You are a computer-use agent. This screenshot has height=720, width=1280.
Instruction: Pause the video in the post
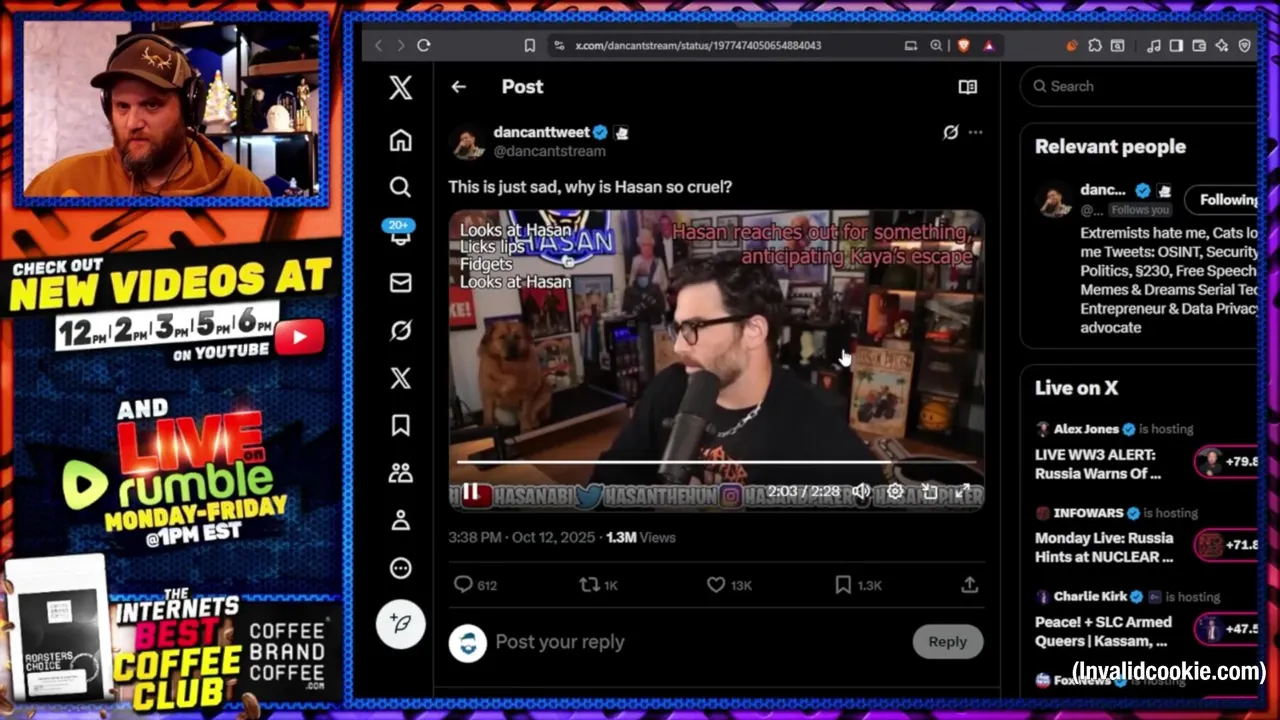470,492
